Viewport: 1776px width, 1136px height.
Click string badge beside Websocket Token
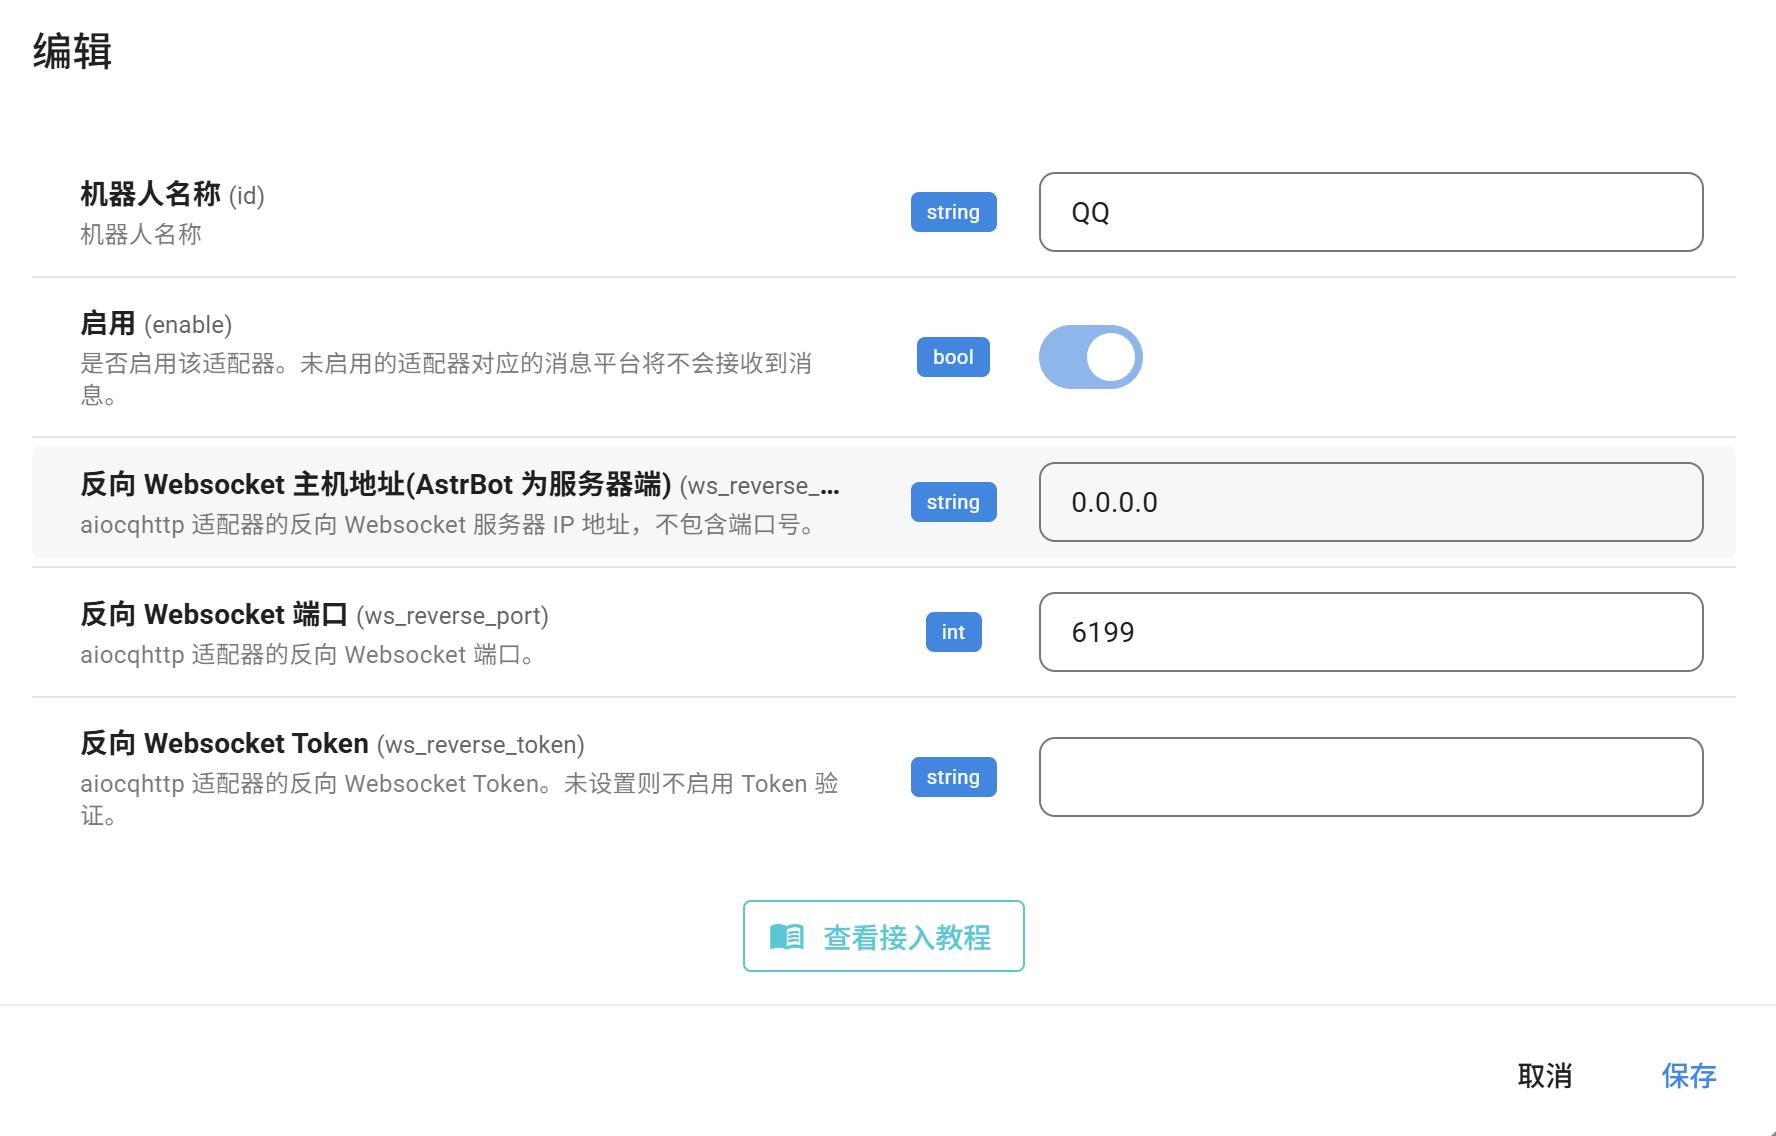pos(953,777)
